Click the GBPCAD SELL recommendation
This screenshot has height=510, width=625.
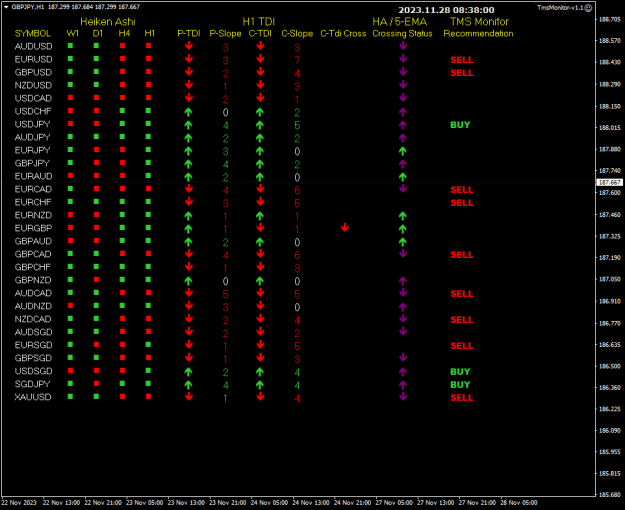click(462, 255)
